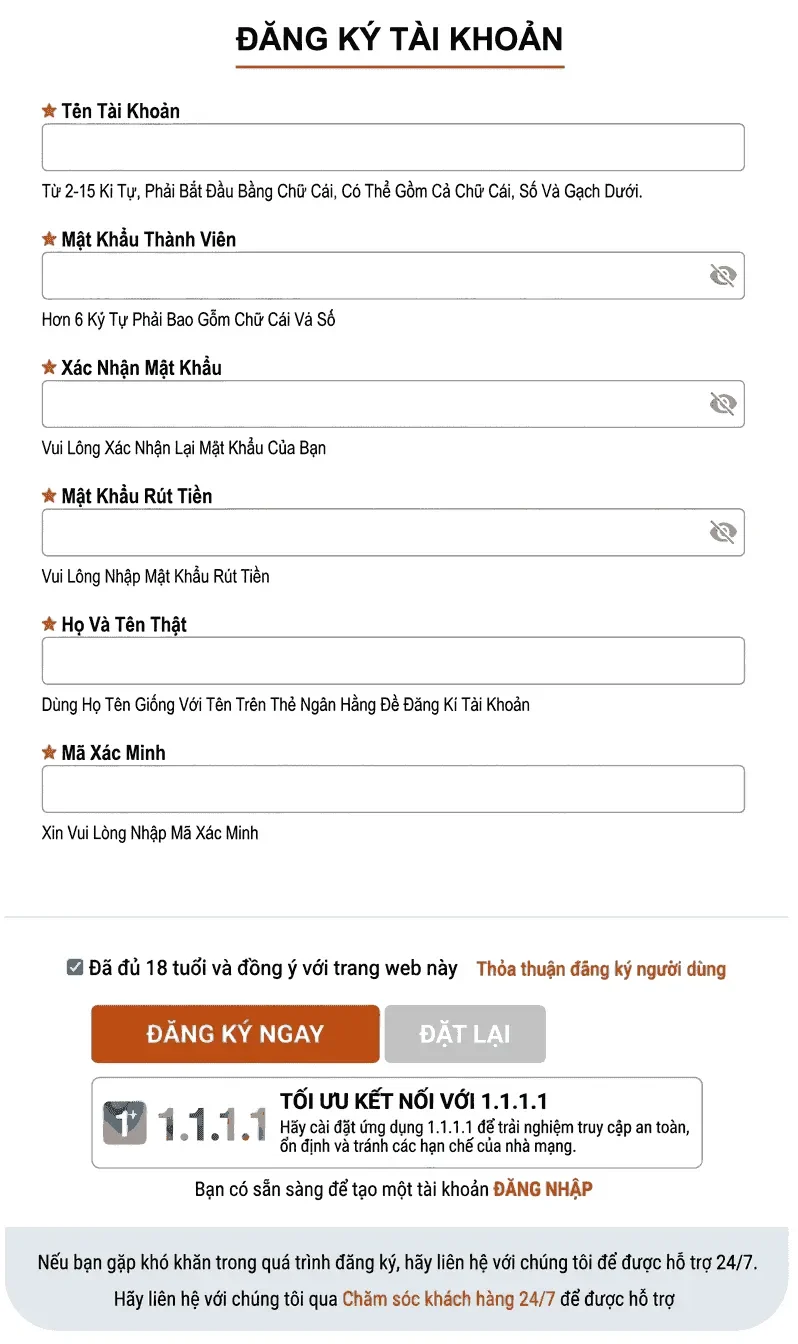Show the Xác Nhận Mật Khẩu password
The width and height of the screenshot is (798, 1344).
pyautogui.click(x=722, y=404)
